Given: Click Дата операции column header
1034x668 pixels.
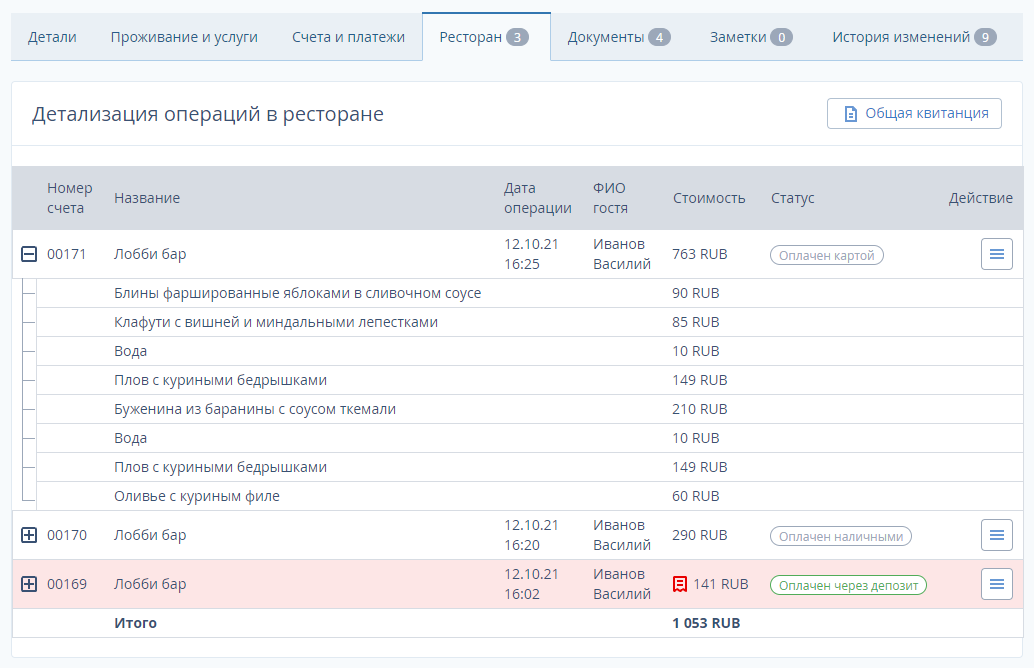Looking at the screenshot, I should [x=537, y=198].
